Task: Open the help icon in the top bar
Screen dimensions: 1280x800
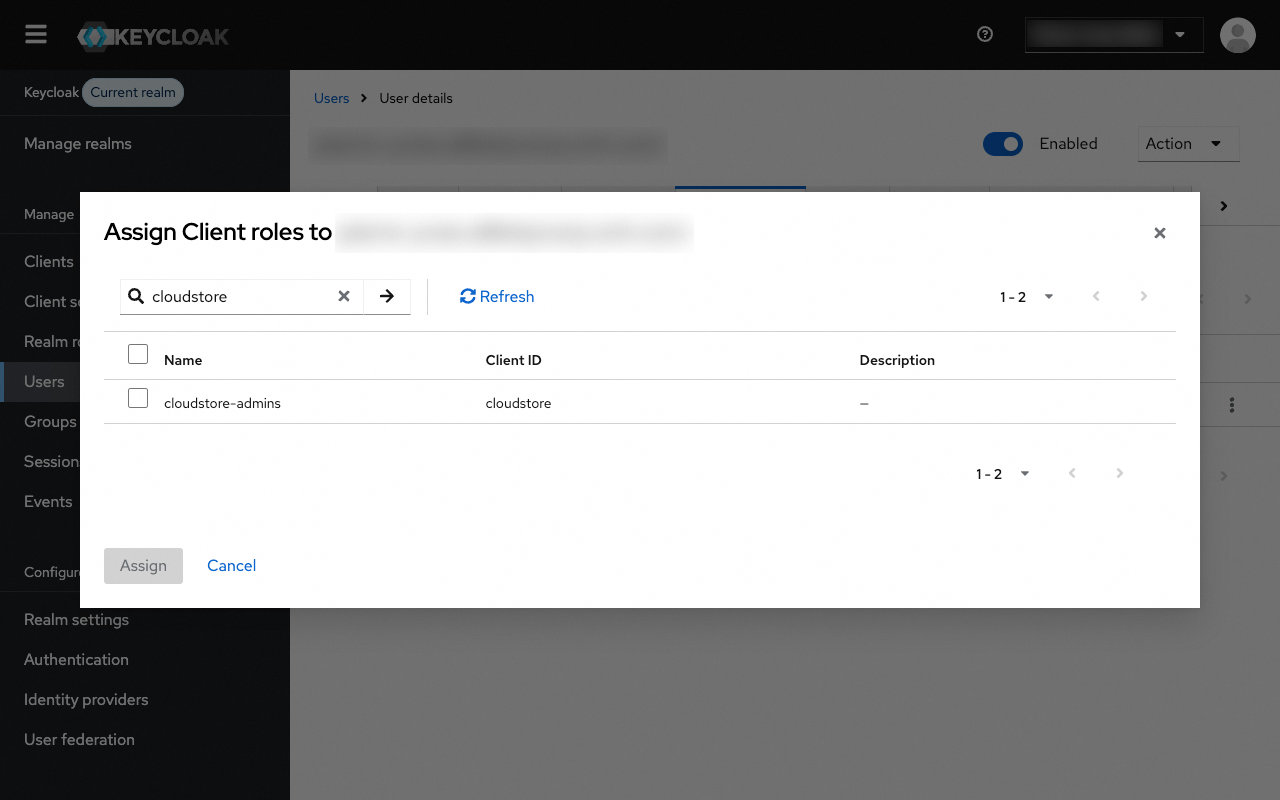Action: pos(984,33)
